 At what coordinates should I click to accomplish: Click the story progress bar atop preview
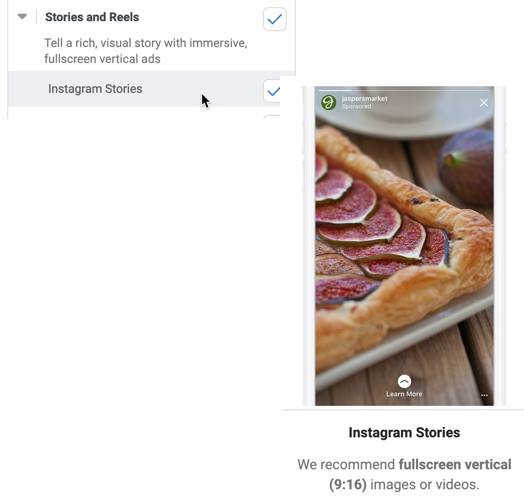tap(404, 90)
